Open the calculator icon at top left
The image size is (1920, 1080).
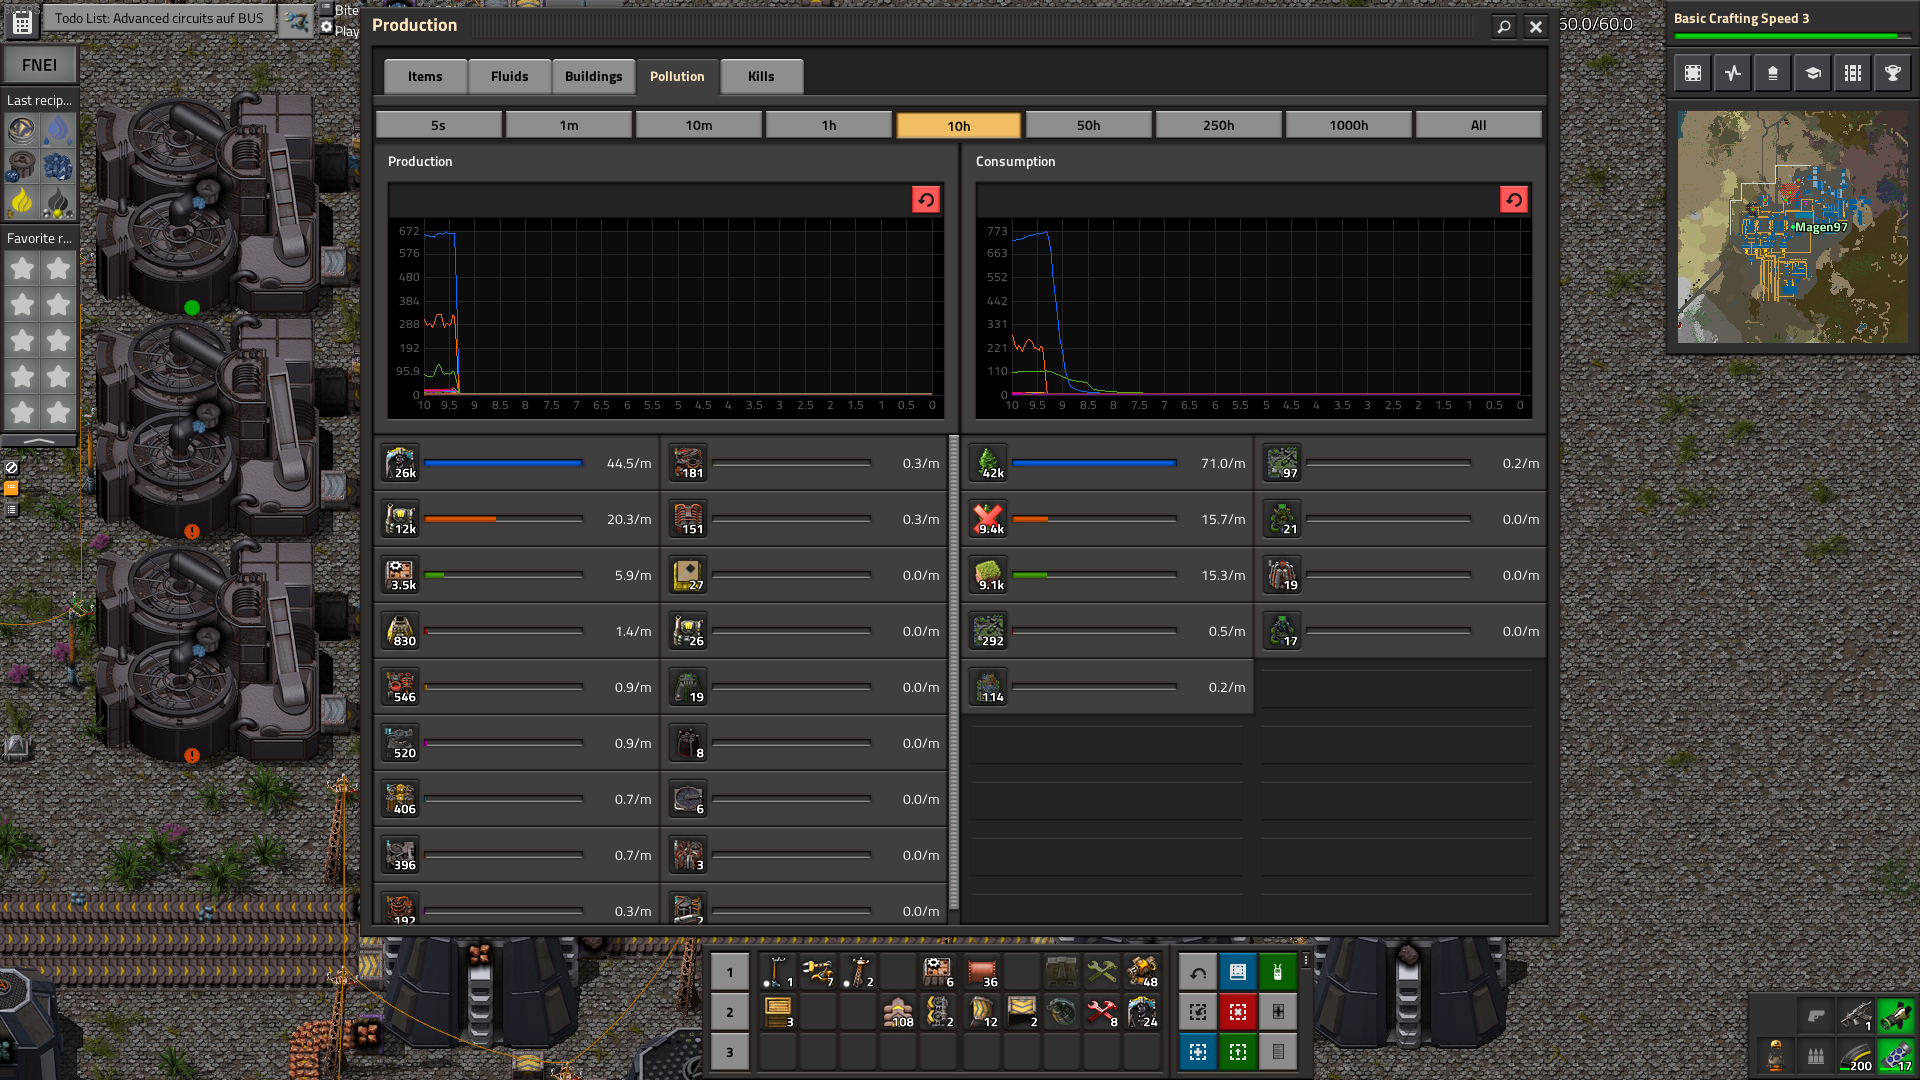pos(22,21)
